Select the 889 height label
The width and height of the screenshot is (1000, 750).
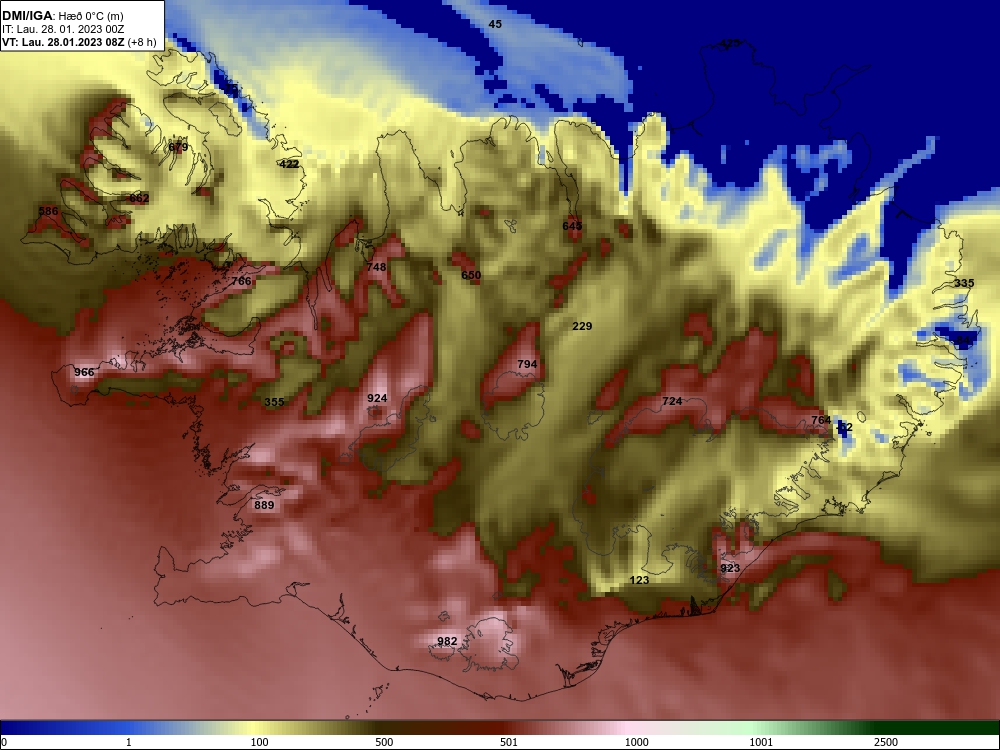[x=264, y=505]
